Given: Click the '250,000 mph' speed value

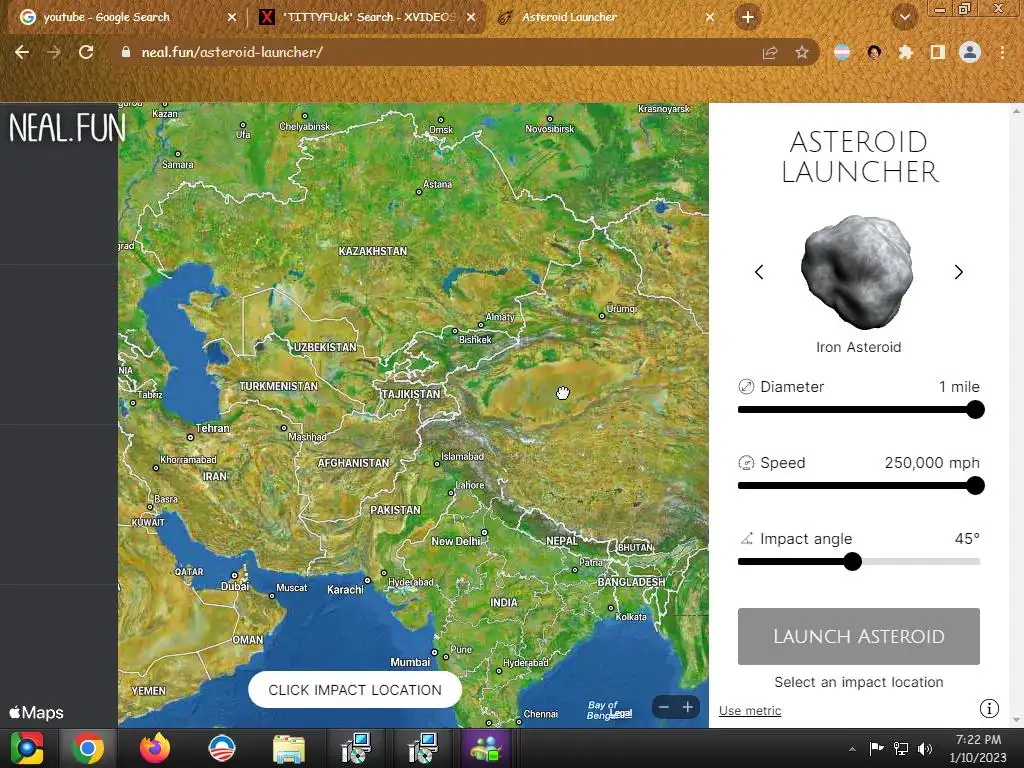Looking at the screenshot, I should (x=932, y=462).
